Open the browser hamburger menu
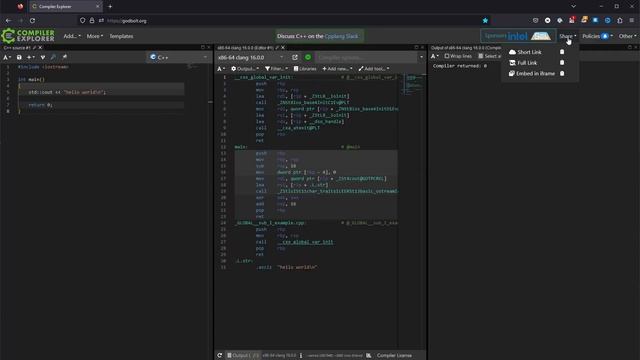 pos(632,20)
